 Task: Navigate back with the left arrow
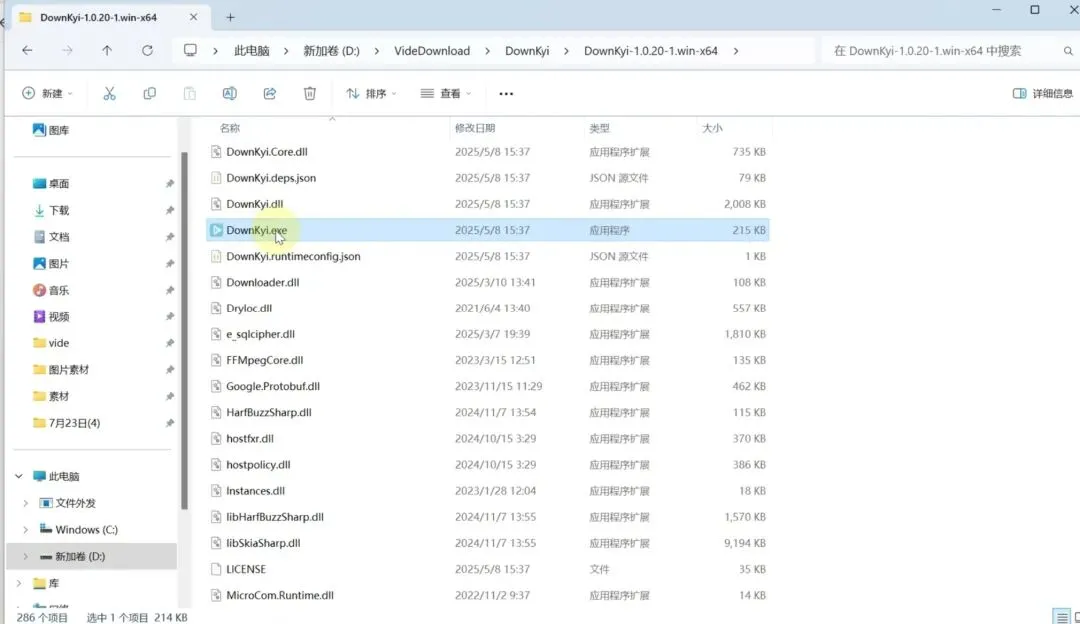pos(27,50)
